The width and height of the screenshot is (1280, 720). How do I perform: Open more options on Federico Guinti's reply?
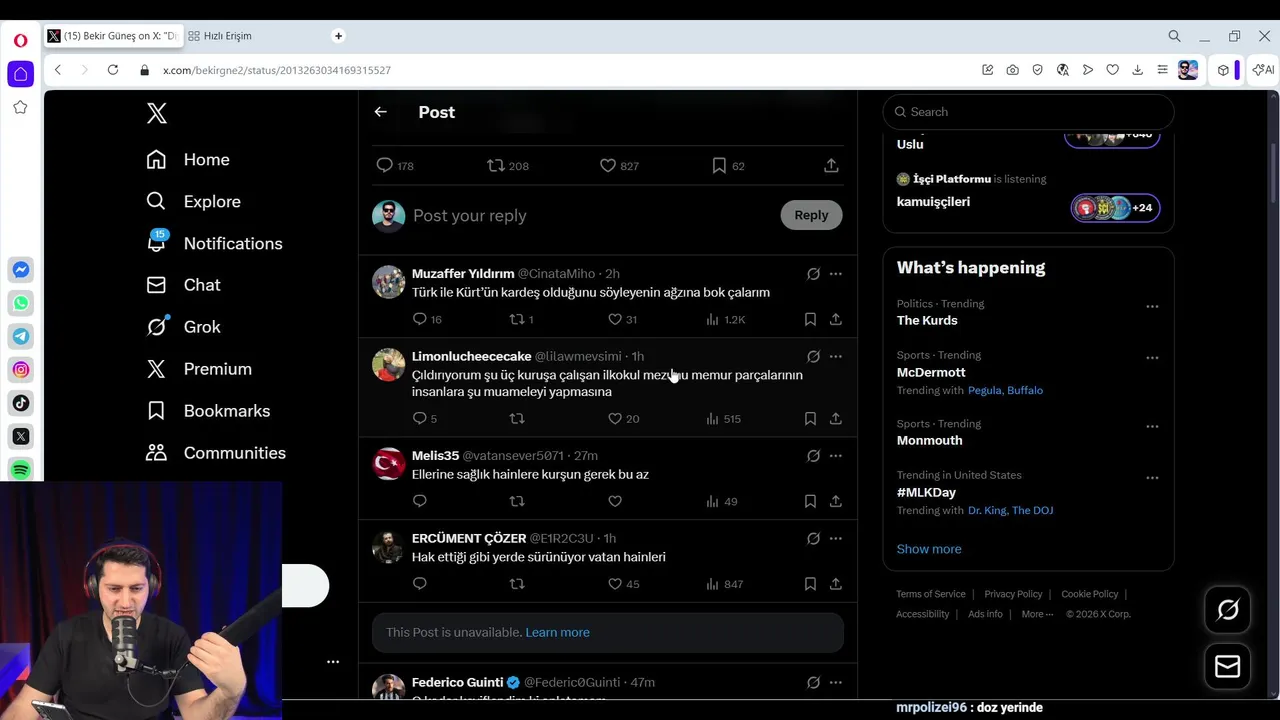[x=836, y=683]
